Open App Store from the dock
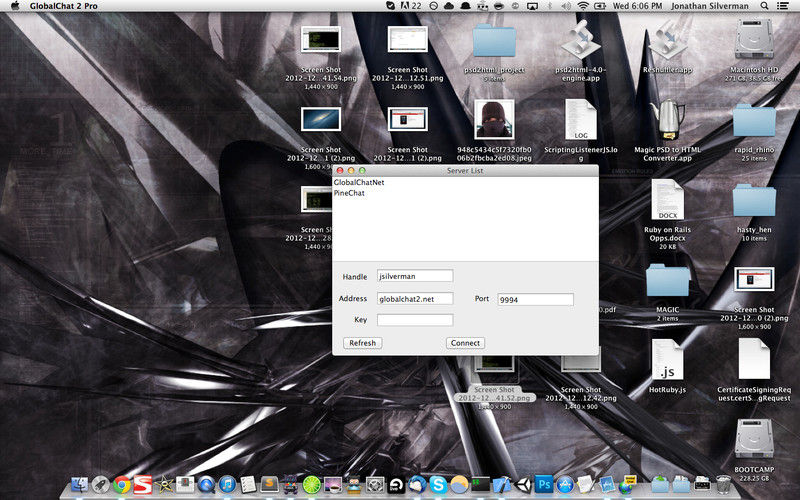 [x=565, y=485]
